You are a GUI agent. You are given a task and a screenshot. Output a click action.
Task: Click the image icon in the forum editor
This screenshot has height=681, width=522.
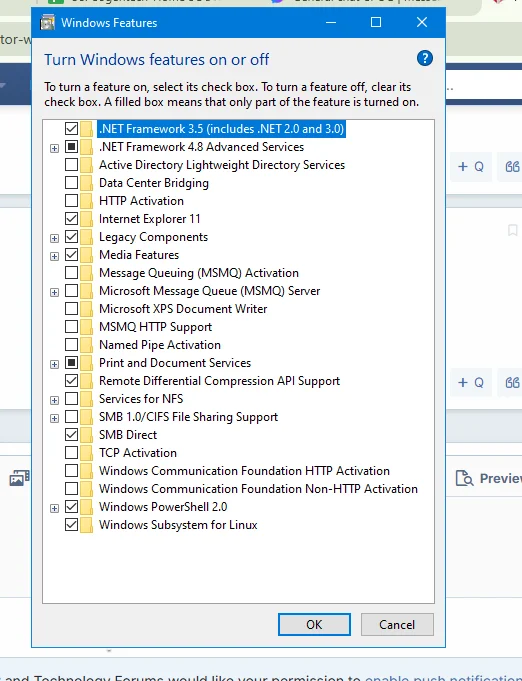(20, 478)
